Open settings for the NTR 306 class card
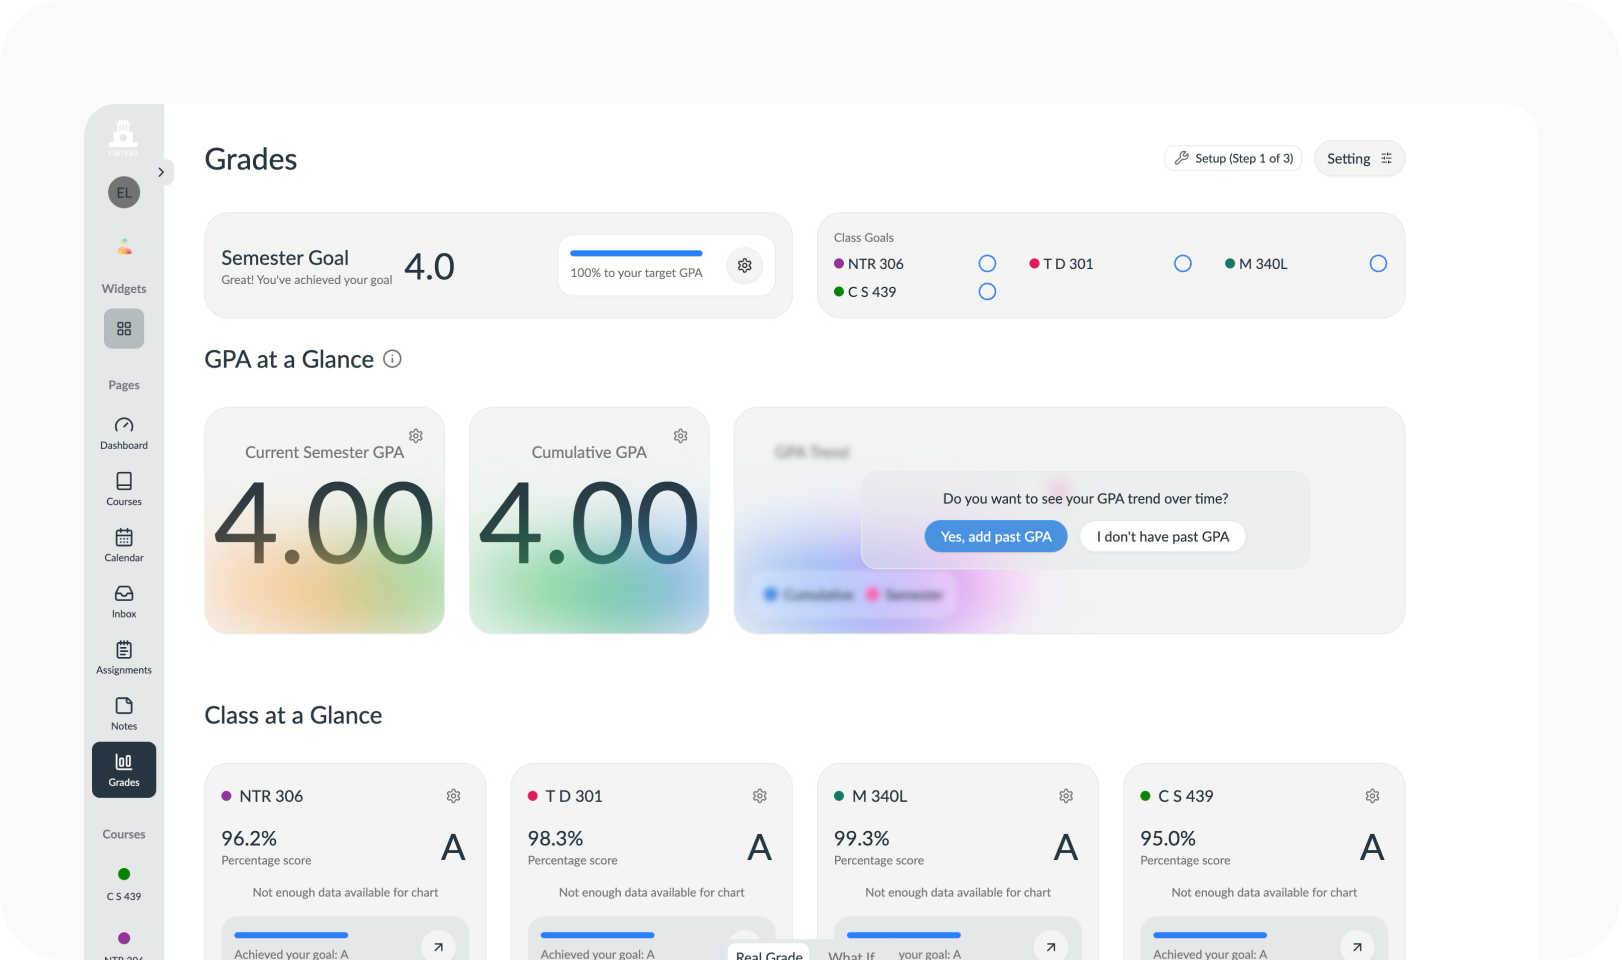The image size is (1622, 960). coord(453,795)
